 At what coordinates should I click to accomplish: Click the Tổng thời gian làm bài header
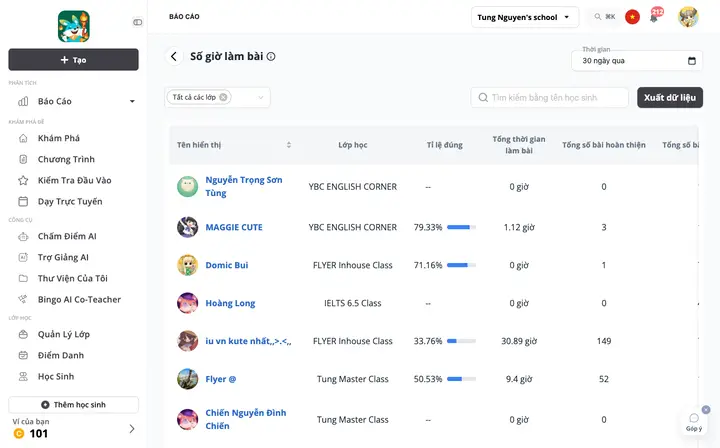pyautogui.click(x=519, y=145)
